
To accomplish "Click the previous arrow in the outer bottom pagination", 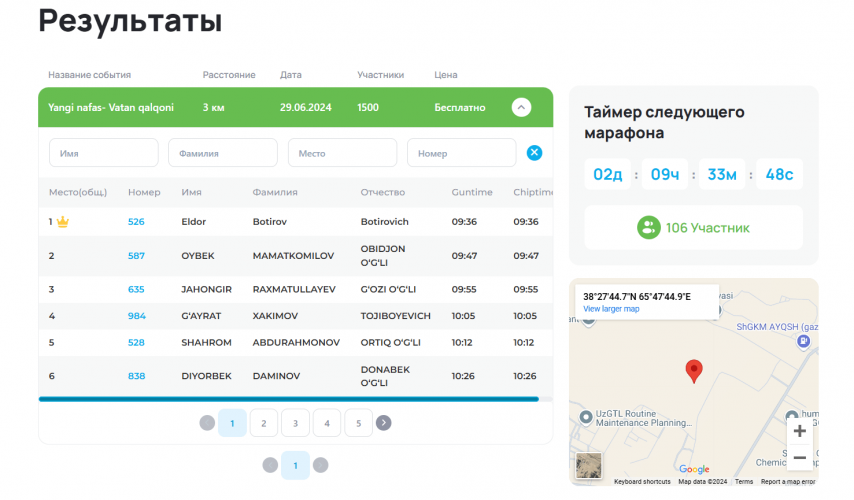I will click(x=270, y=465).
